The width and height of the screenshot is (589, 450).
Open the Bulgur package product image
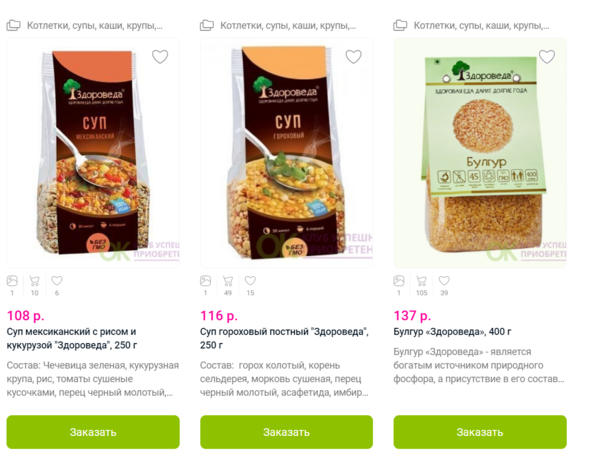pyautogui.click(x=480, y=153)
